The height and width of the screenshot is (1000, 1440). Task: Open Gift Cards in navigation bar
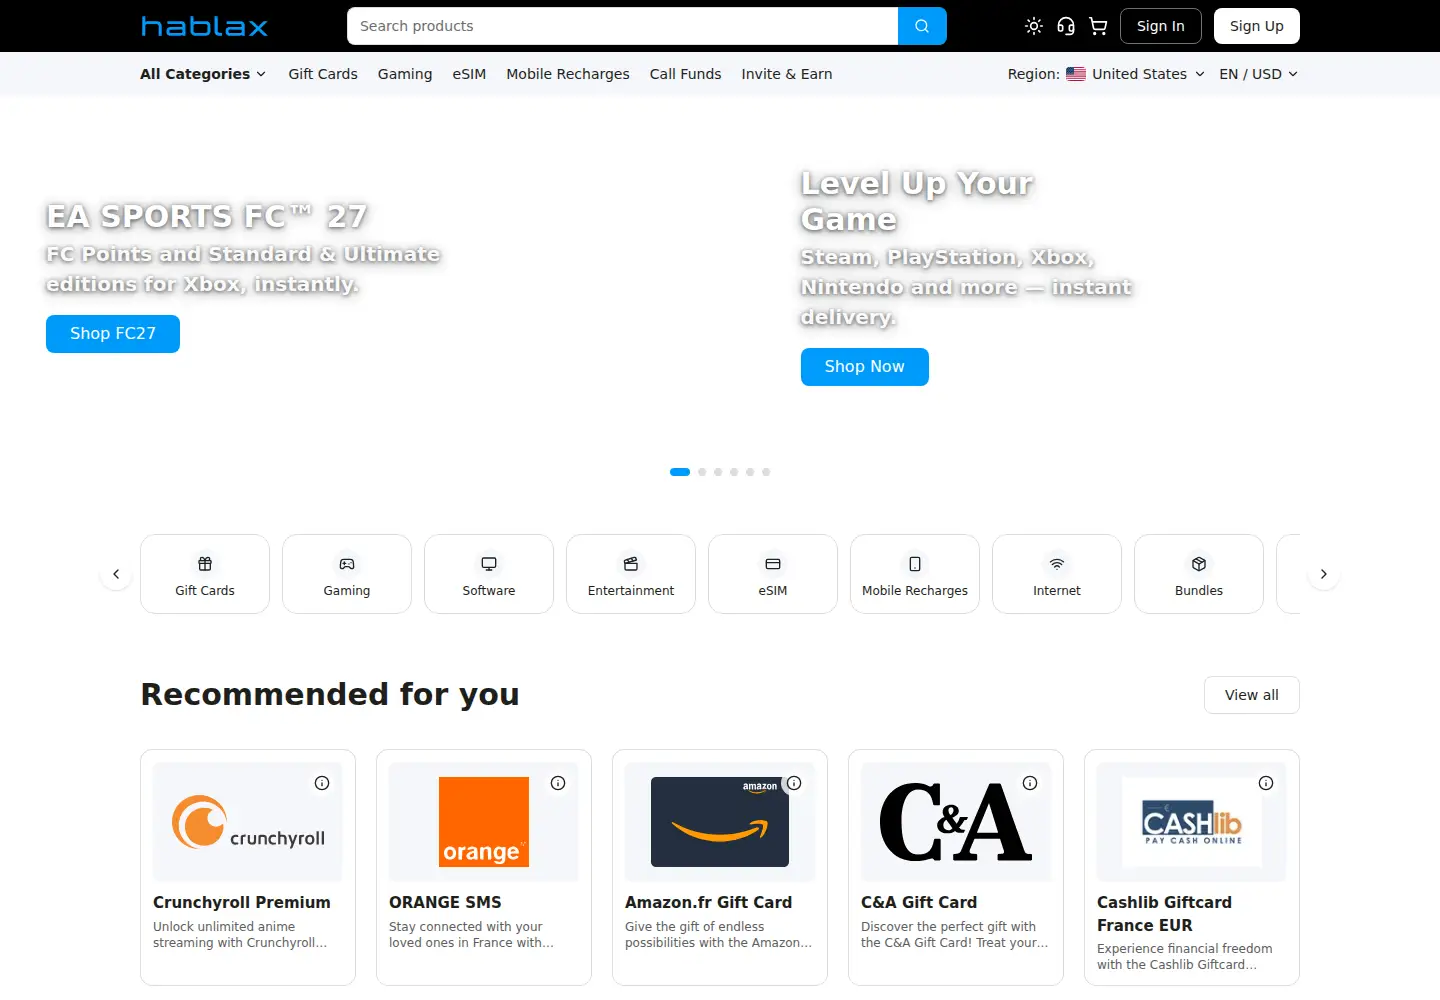(x=323, y=74)
